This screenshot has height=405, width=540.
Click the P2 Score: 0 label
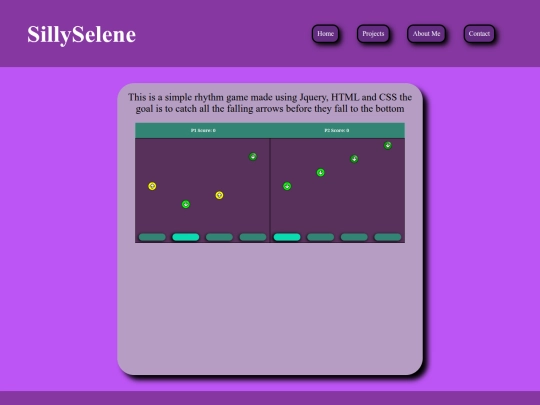point(337,131)
